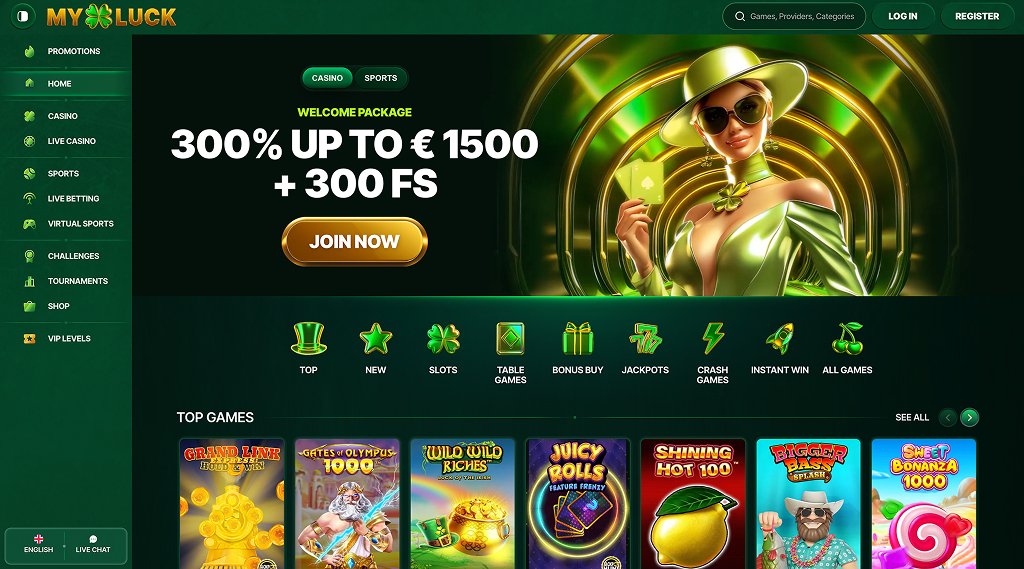
Task: Show previous Top Games with left arrow
Action: pos(948,417)
